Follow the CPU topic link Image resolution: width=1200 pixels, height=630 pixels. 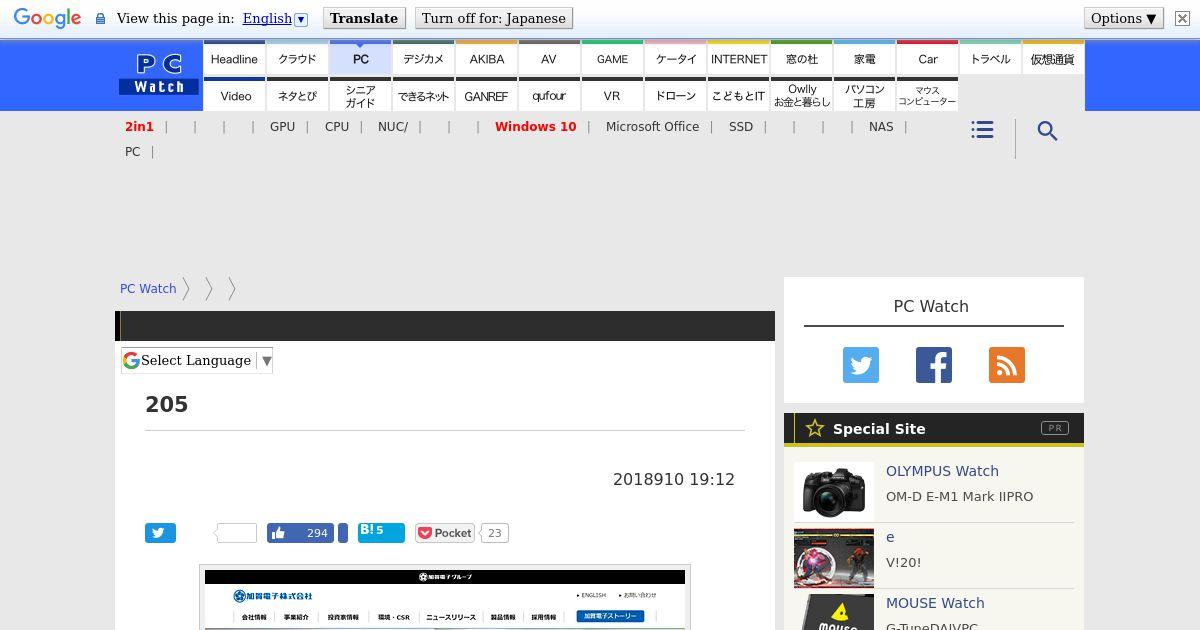pos(337,127)
